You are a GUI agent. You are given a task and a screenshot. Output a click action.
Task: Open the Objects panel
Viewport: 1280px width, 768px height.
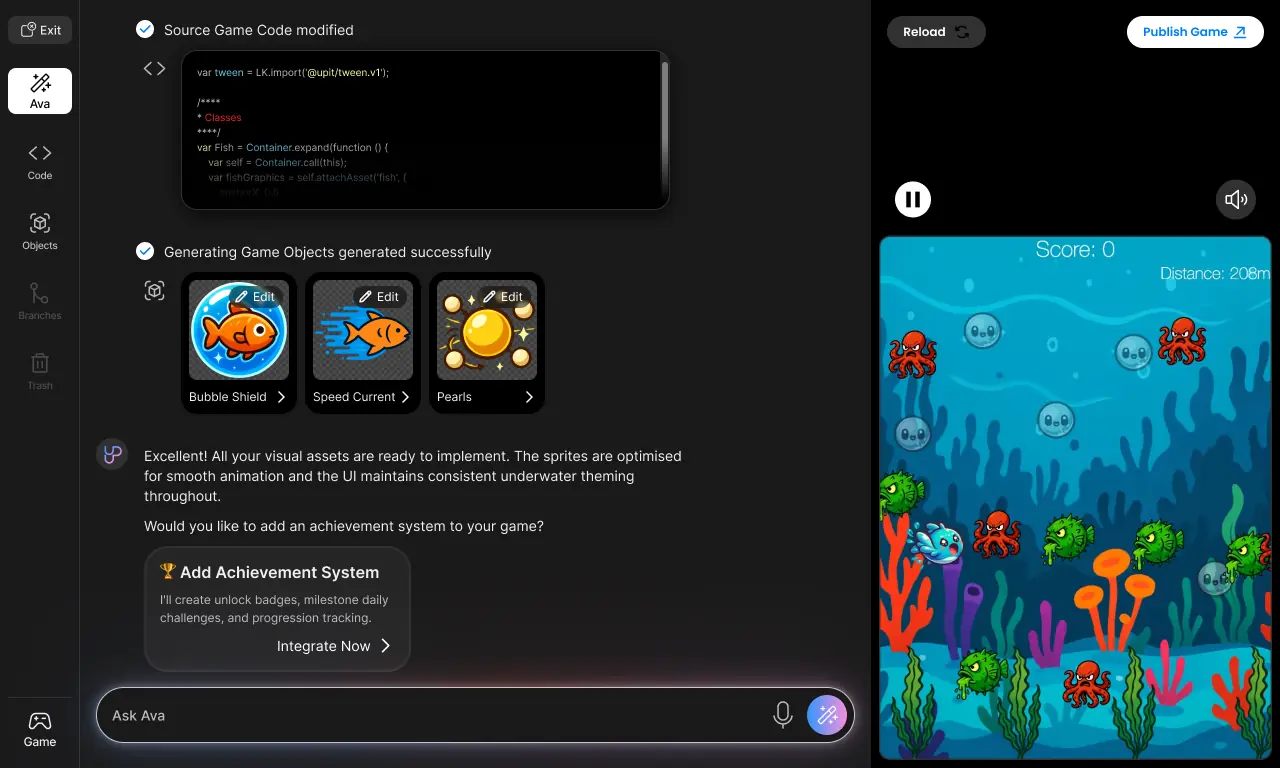[x=40, y=231]
